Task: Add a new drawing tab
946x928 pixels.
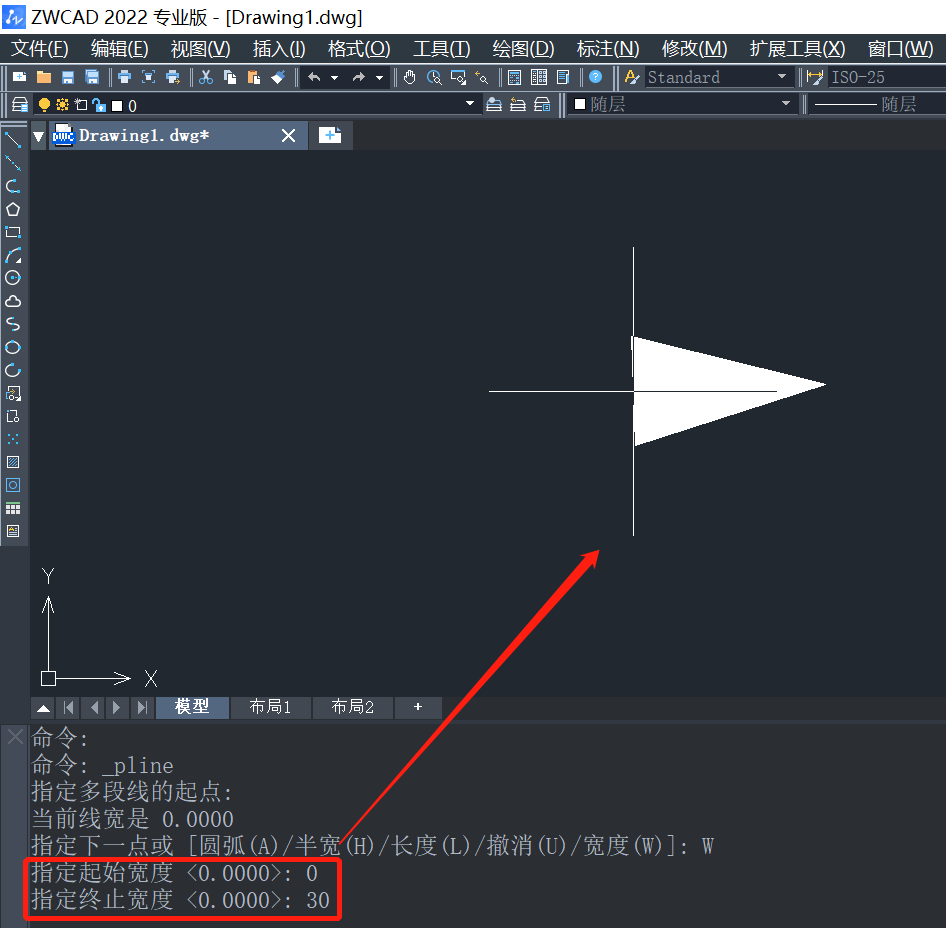Action: click(x=330, y=135)
